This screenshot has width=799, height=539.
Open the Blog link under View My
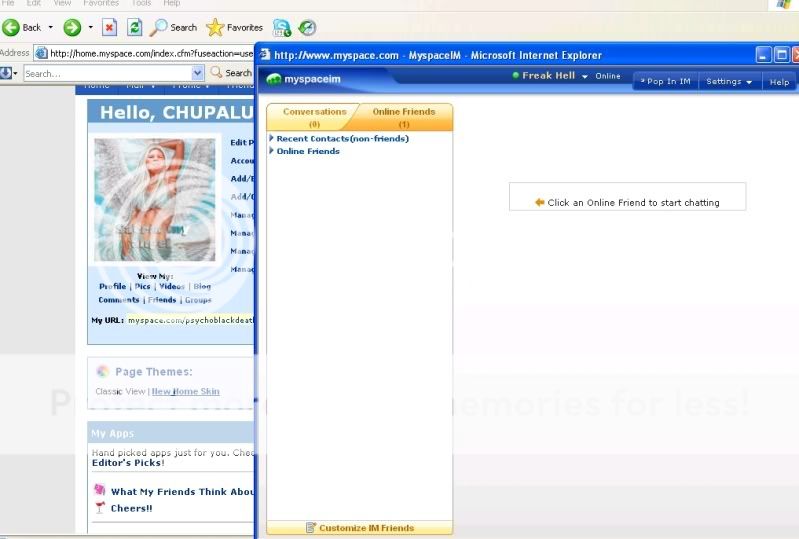[x=202, y=286]
